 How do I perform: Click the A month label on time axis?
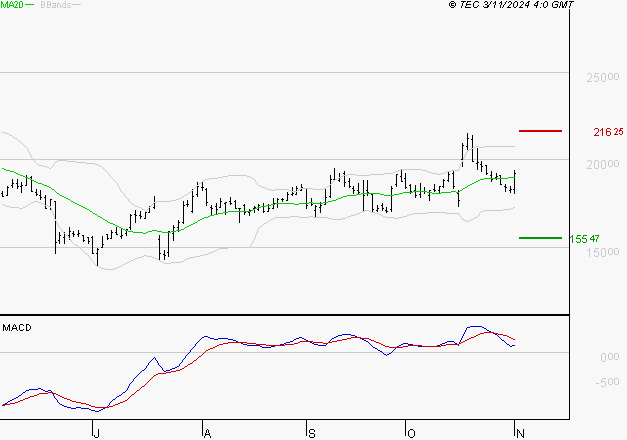pos(207,434)
